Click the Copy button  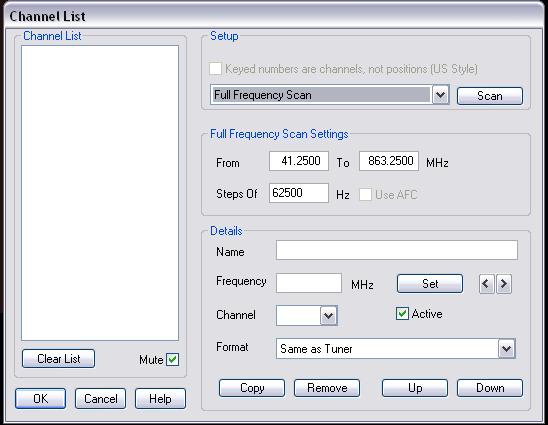[x=252, y=388]
